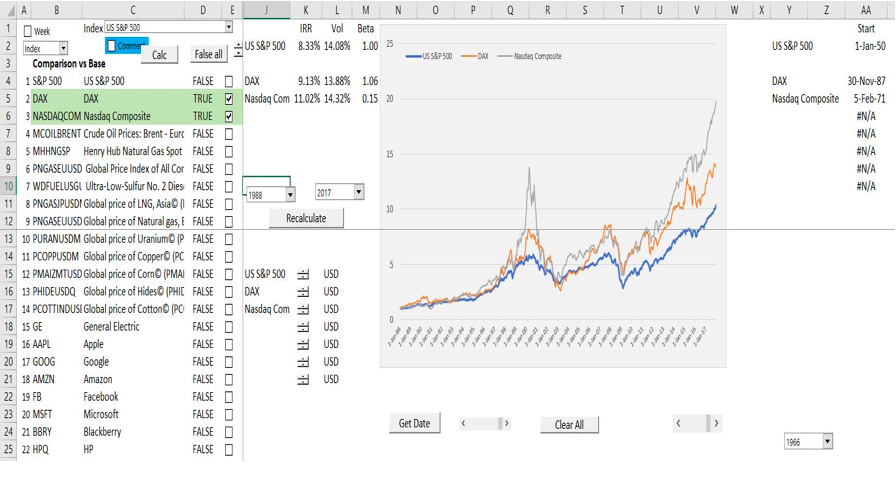Image resolution: width=896 pixels, height=477 pixels.
Task: Tick the AAPL Apple row checkbox
Action: click(x=229, y=344)
